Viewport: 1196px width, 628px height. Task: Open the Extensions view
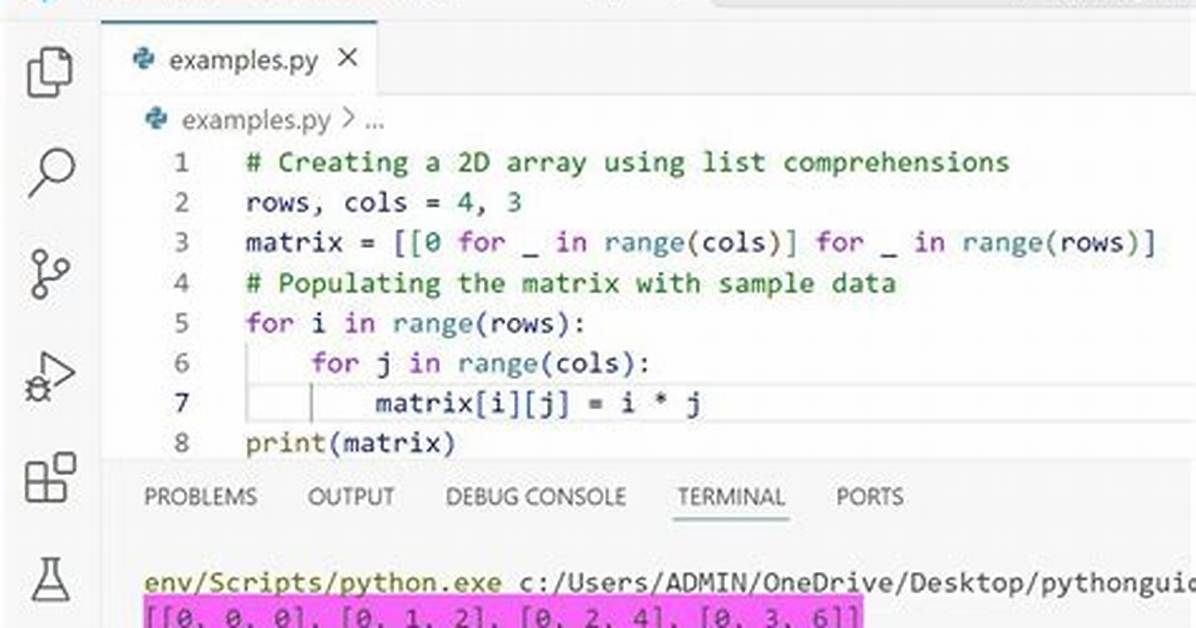coord(50,478)
